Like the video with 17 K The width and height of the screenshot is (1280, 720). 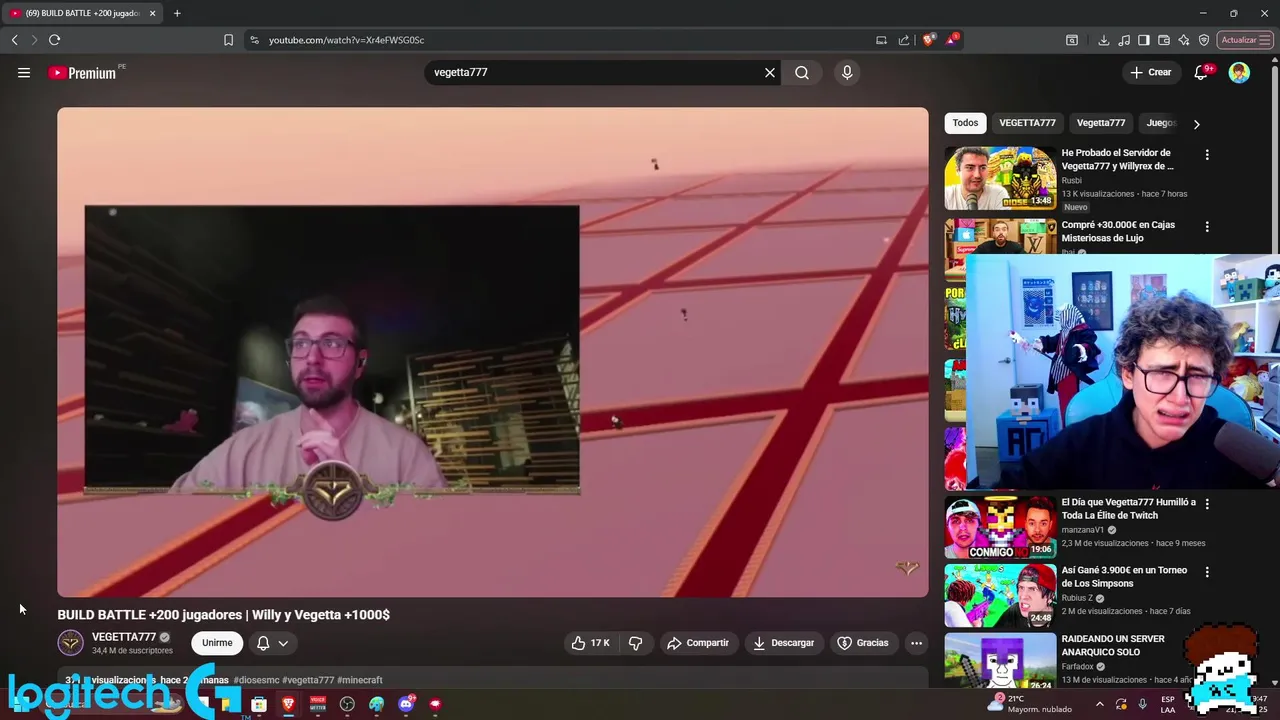(x=590, y=643)
